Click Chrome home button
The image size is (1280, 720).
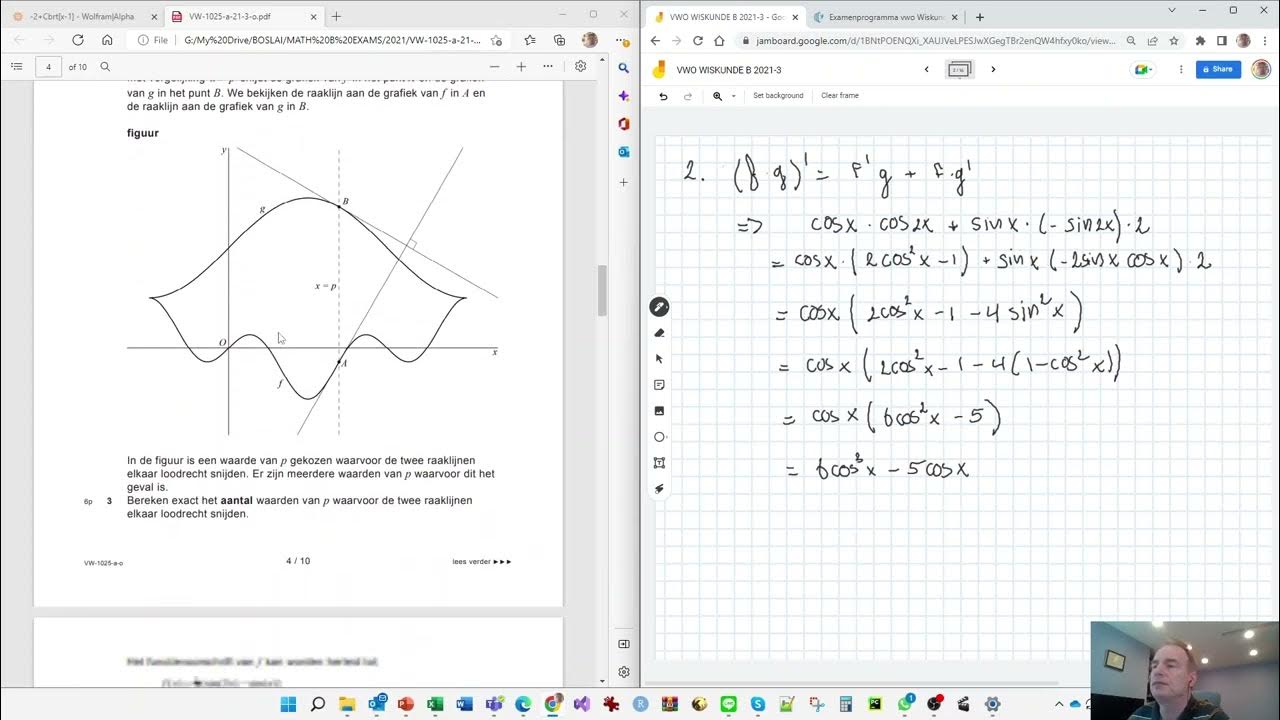[719, 41]
